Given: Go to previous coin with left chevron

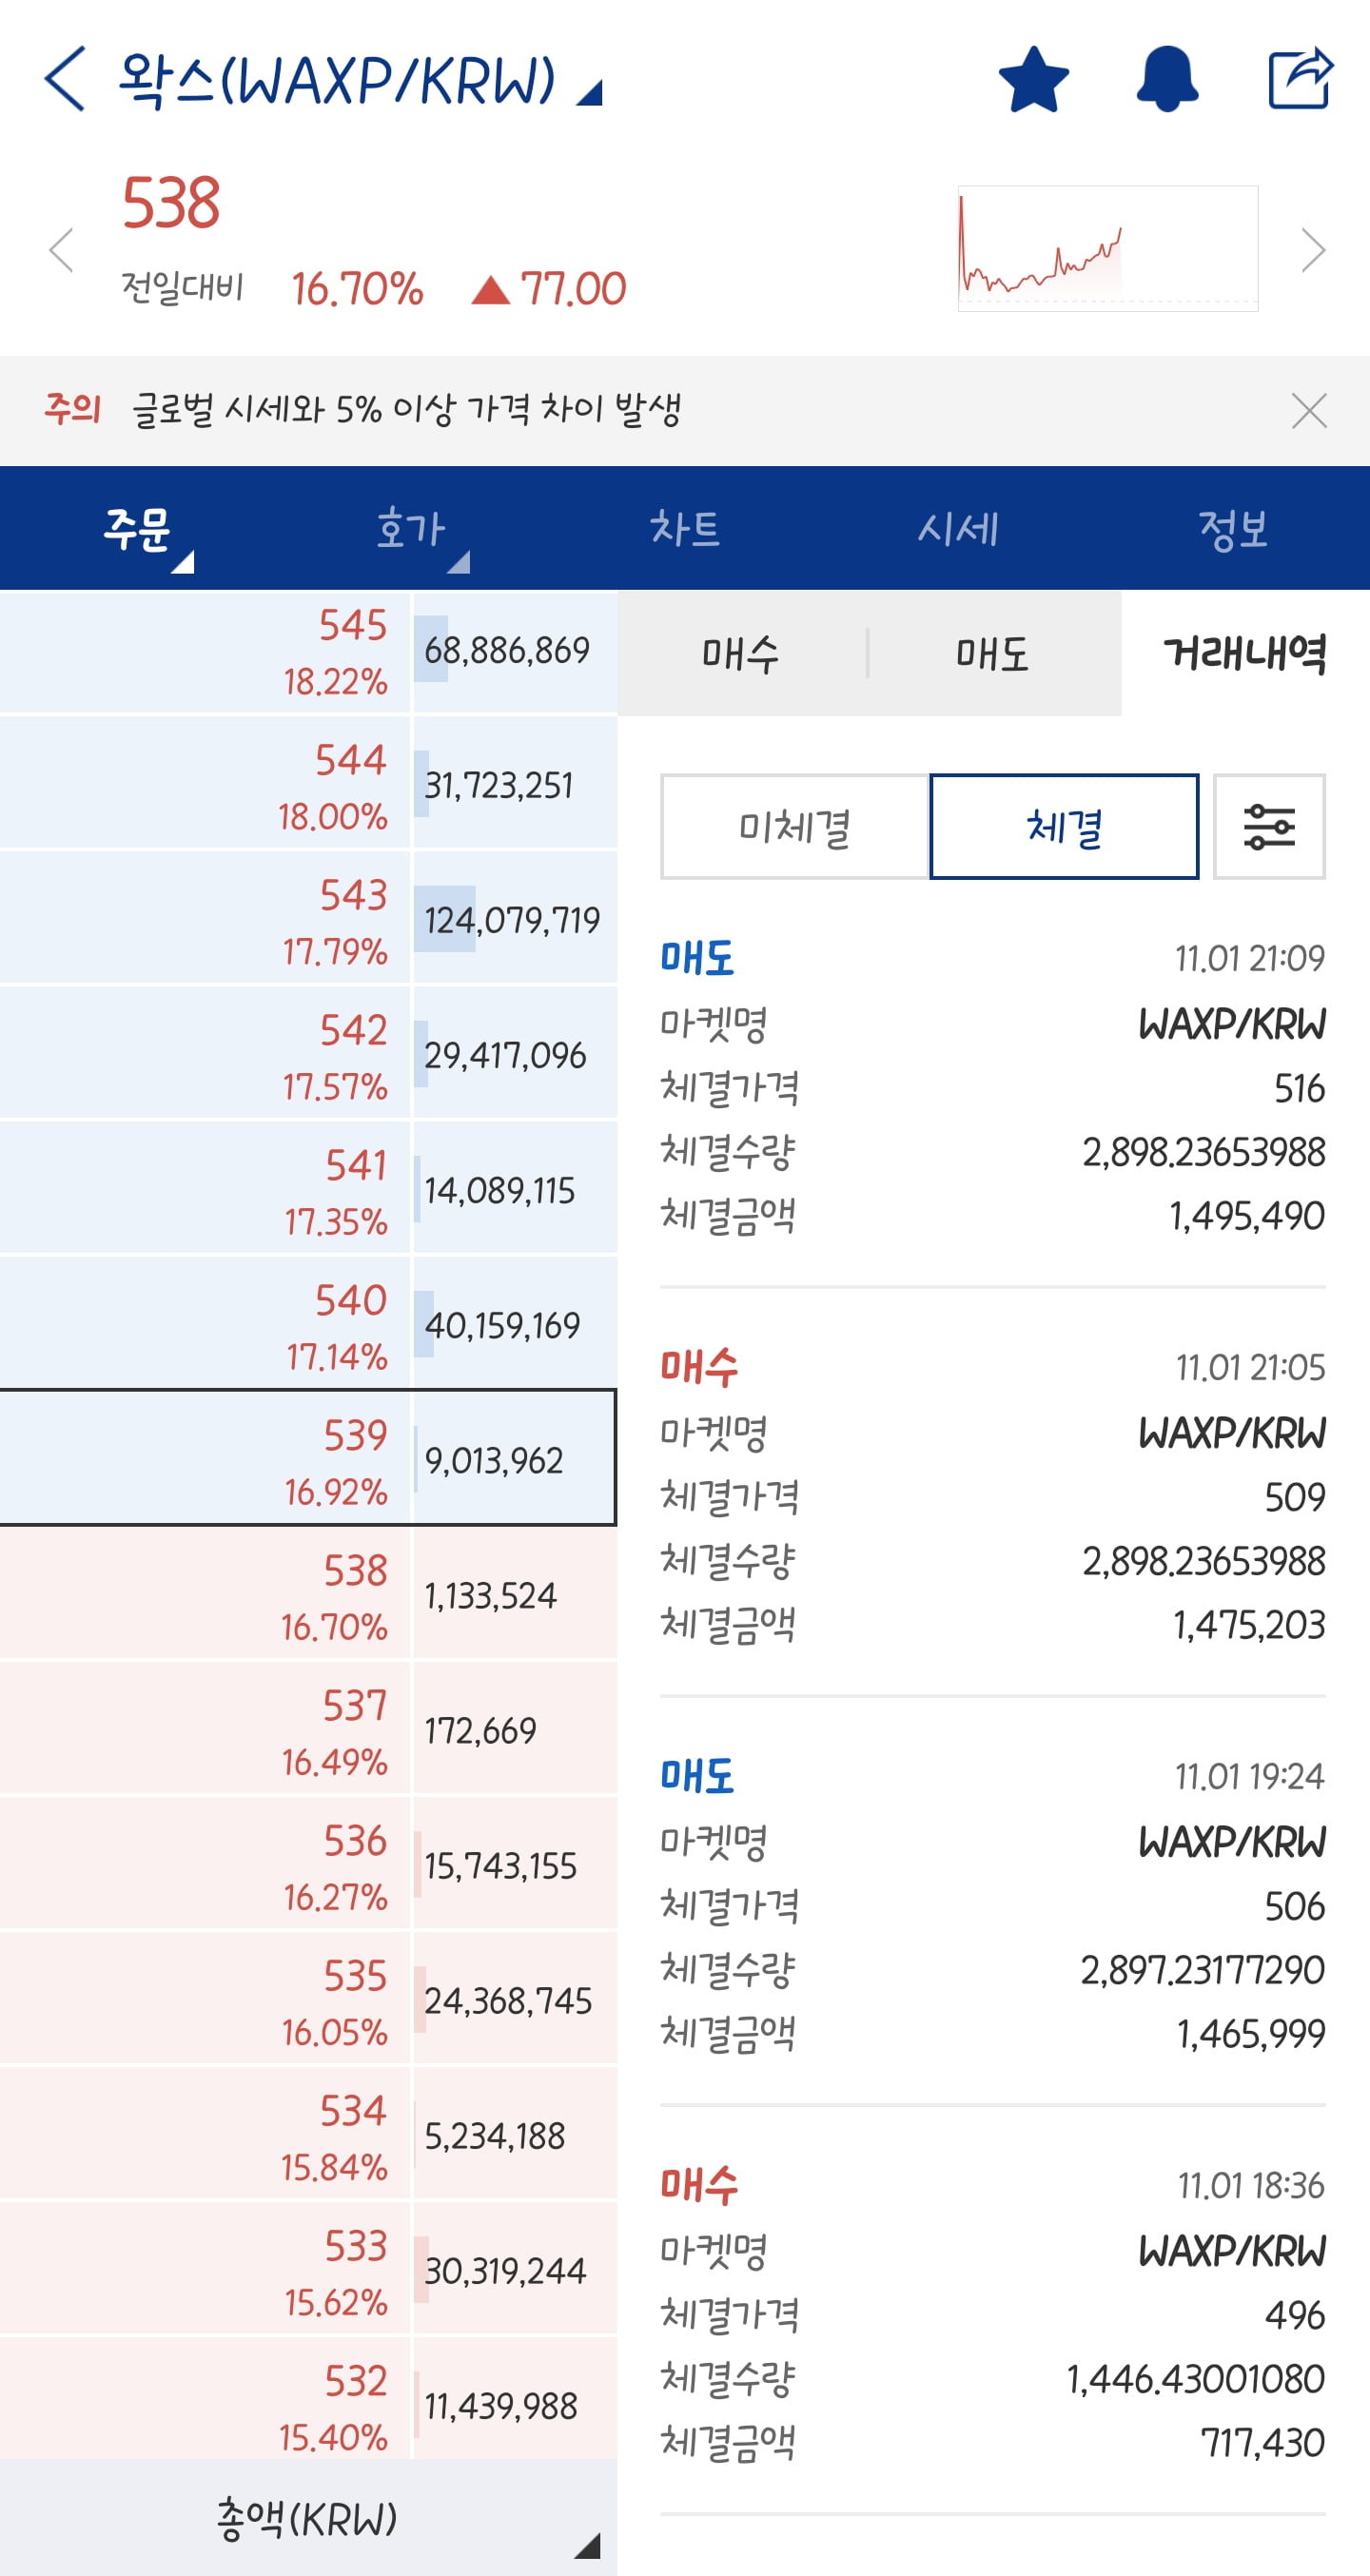Looking at the screenshot, I should pyautogui.click(x=62, y=249).
